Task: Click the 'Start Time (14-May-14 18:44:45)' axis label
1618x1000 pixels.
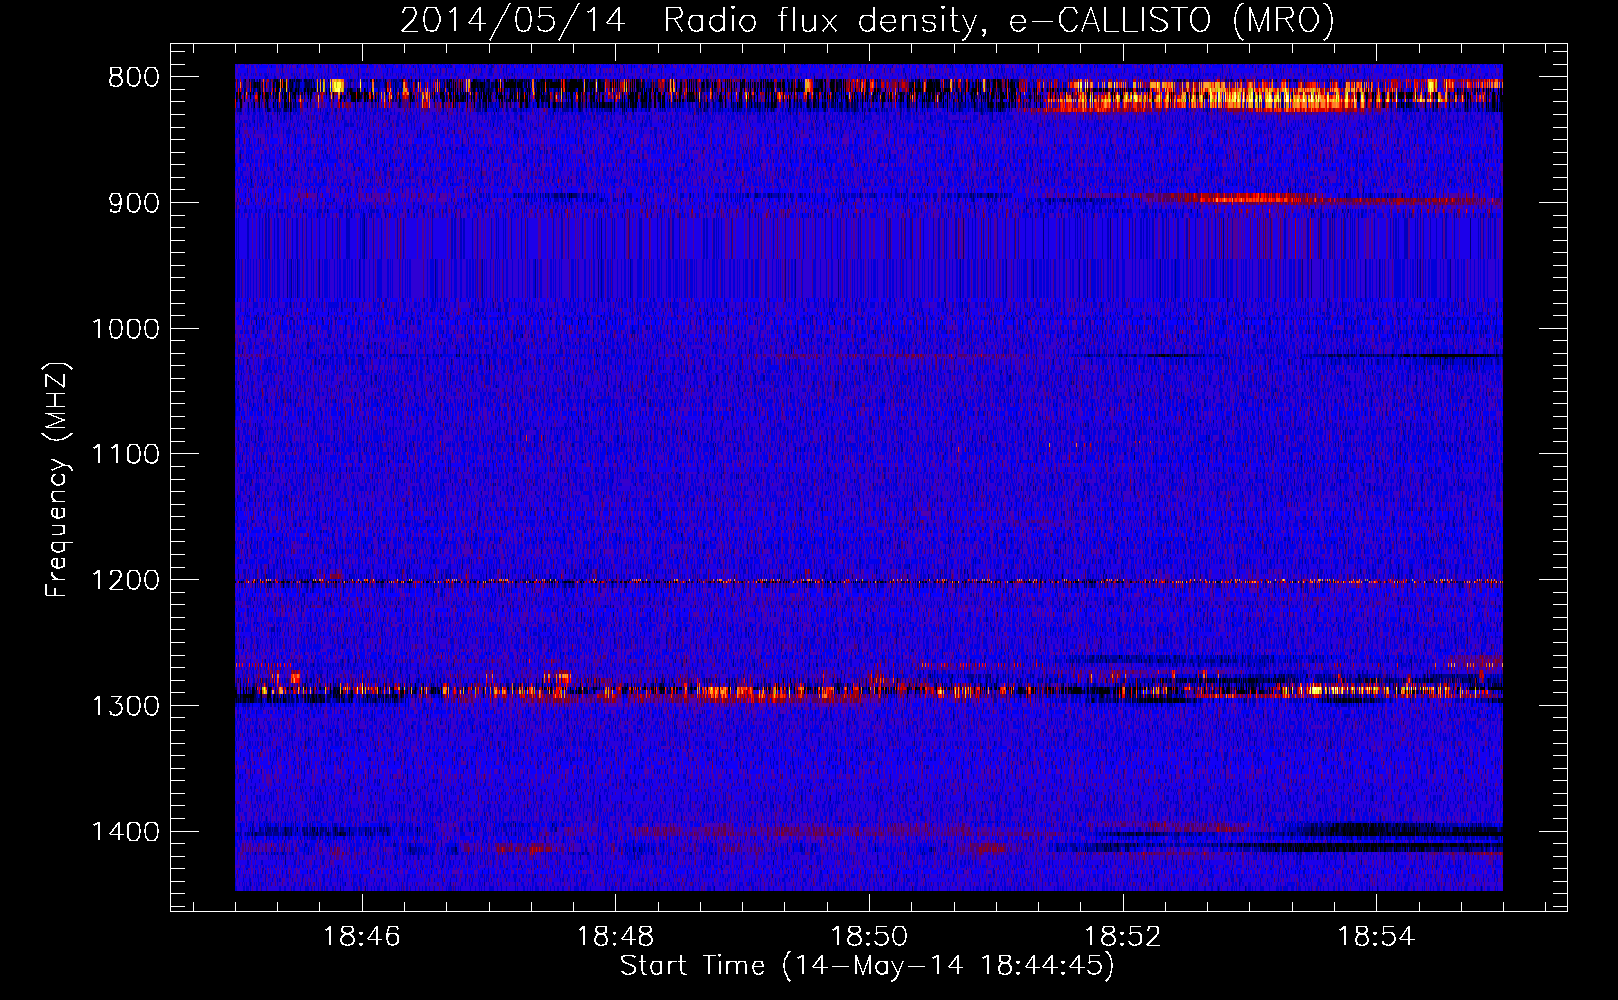Action: point(867,966)
